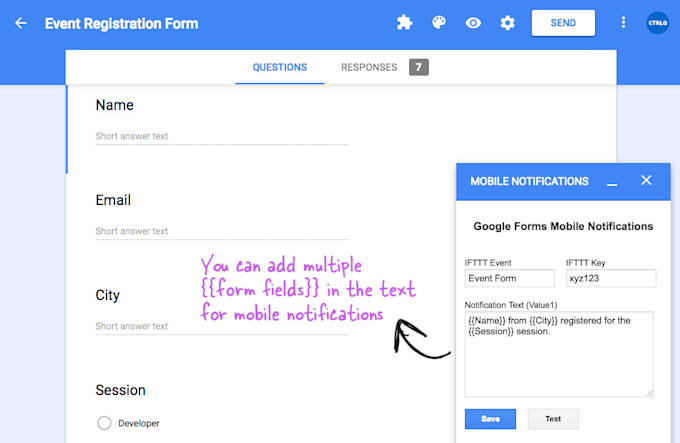Minimize the Mobile Notifications panel
The height and width of the screenshot is (443, 680).
[x=612, y=182]
